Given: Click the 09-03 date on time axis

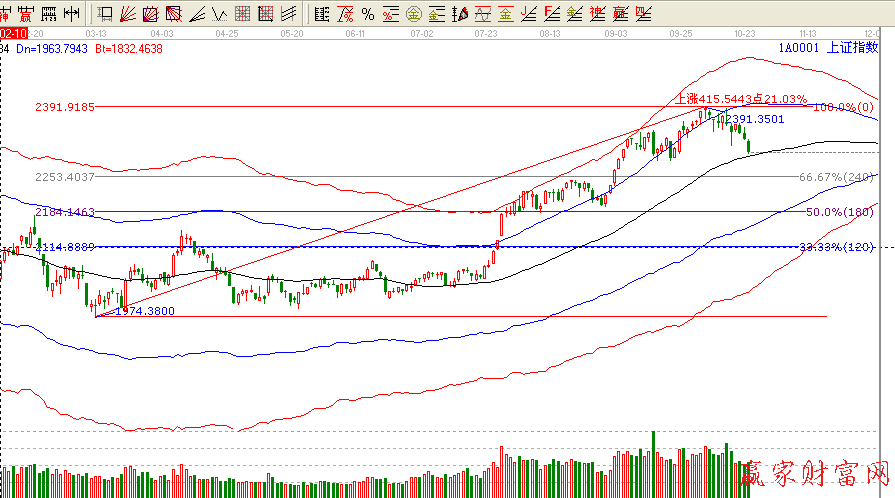Looking at the screenshot, I should (616, 34).
